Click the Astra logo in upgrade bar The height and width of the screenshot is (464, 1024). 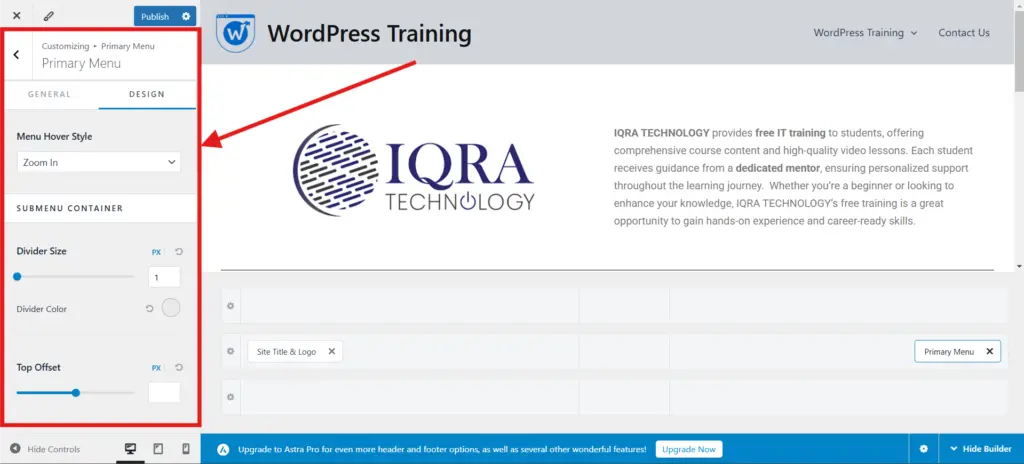point(223,450)
